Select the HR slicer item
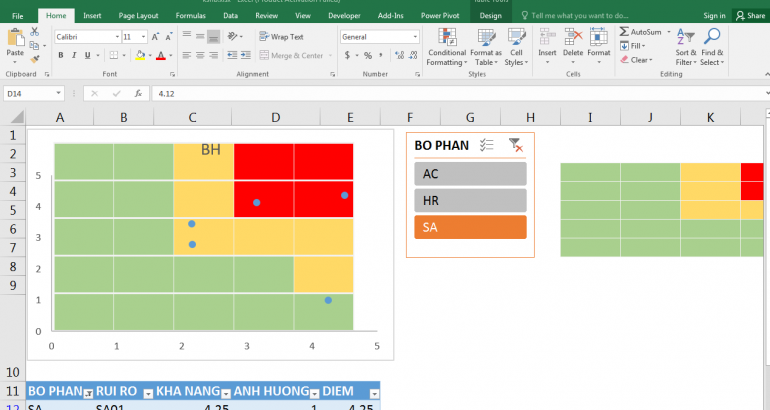The image size is (770, 410). pos(470,200)
